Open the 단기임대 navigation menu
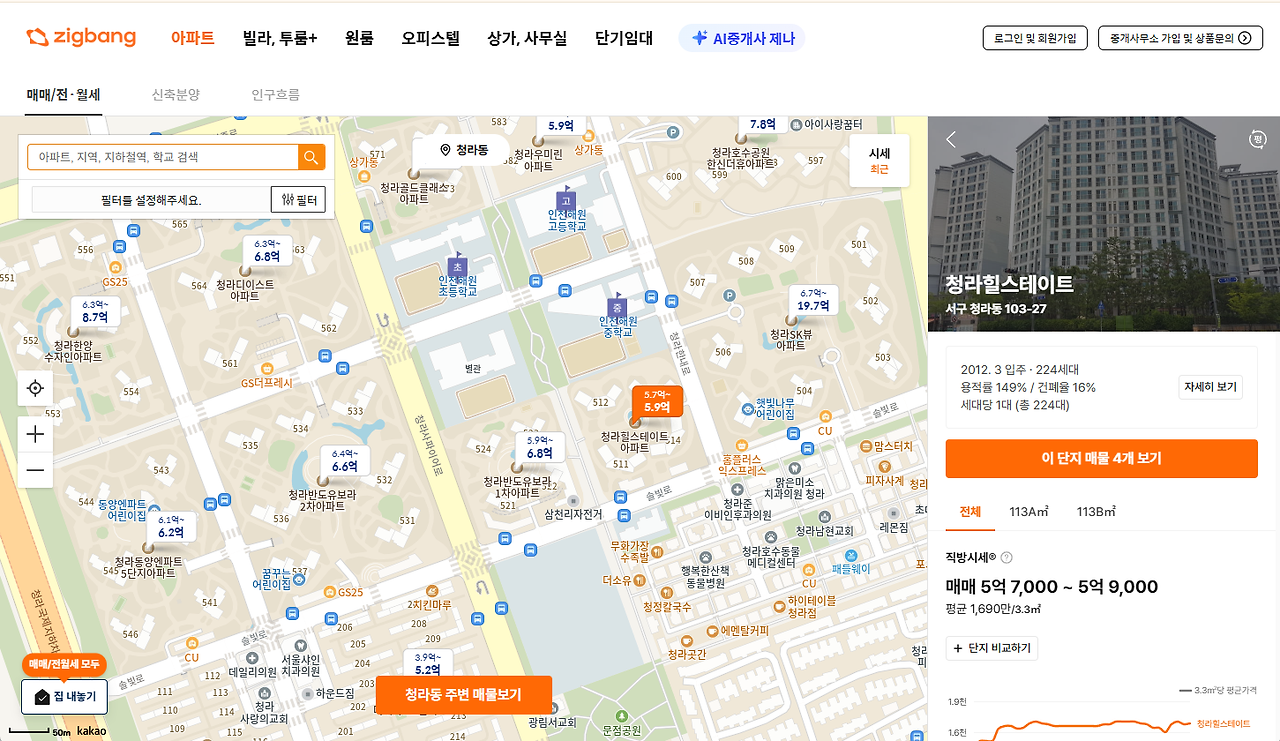1280x741 pixels. tap(624, 38)
